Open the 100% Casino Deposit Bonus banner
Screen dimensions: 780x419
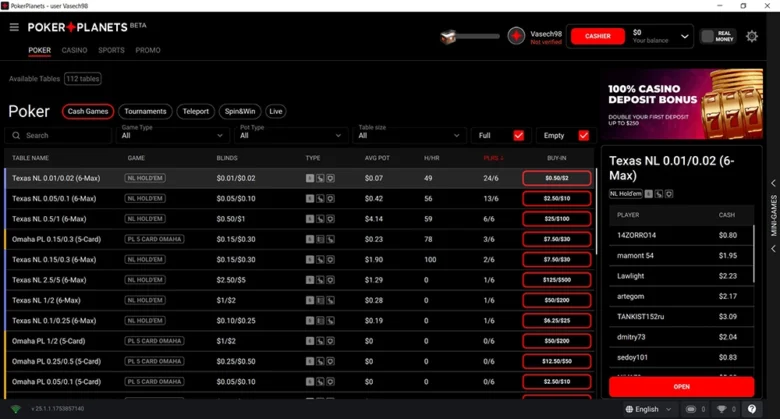pyautogui.click(x=682, y=104)
